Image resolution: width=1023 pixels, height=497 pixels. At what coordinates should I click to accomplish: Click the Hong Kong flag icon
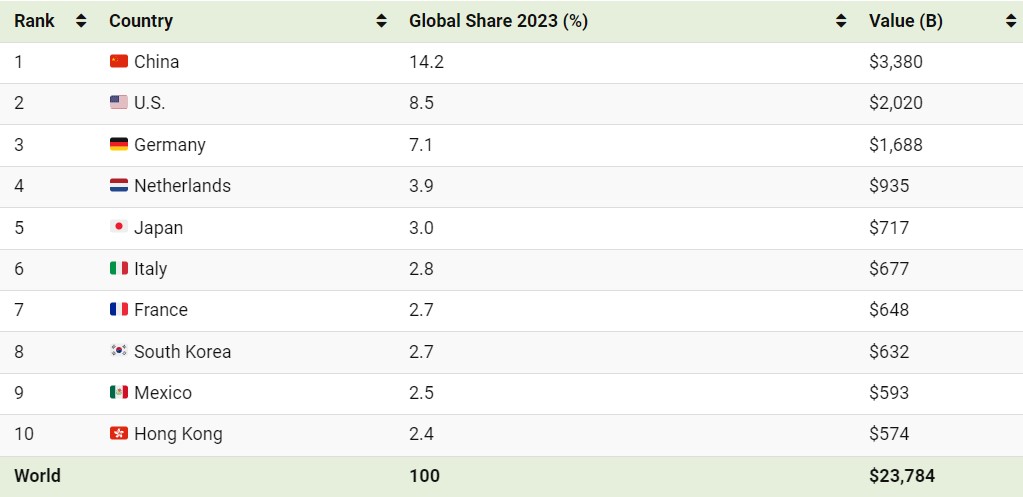click(119, 434)
